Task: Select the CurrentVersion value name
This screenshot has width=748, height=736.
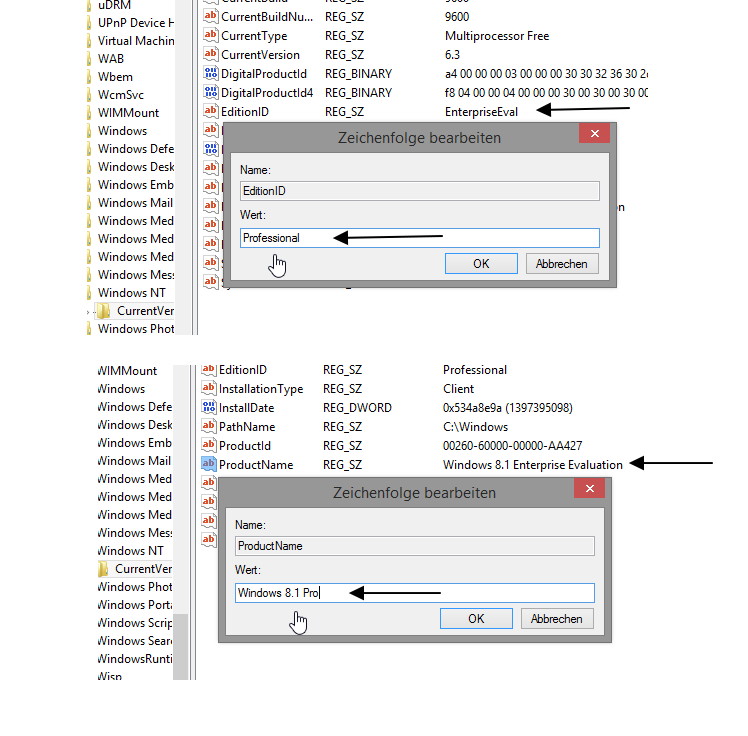Action: 260,55
